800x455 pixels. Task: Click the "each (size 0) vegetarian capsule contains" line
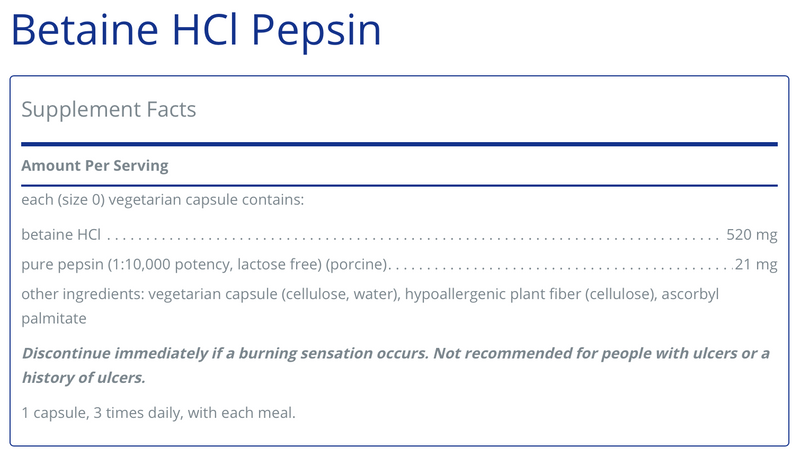[x=162, y=201]
